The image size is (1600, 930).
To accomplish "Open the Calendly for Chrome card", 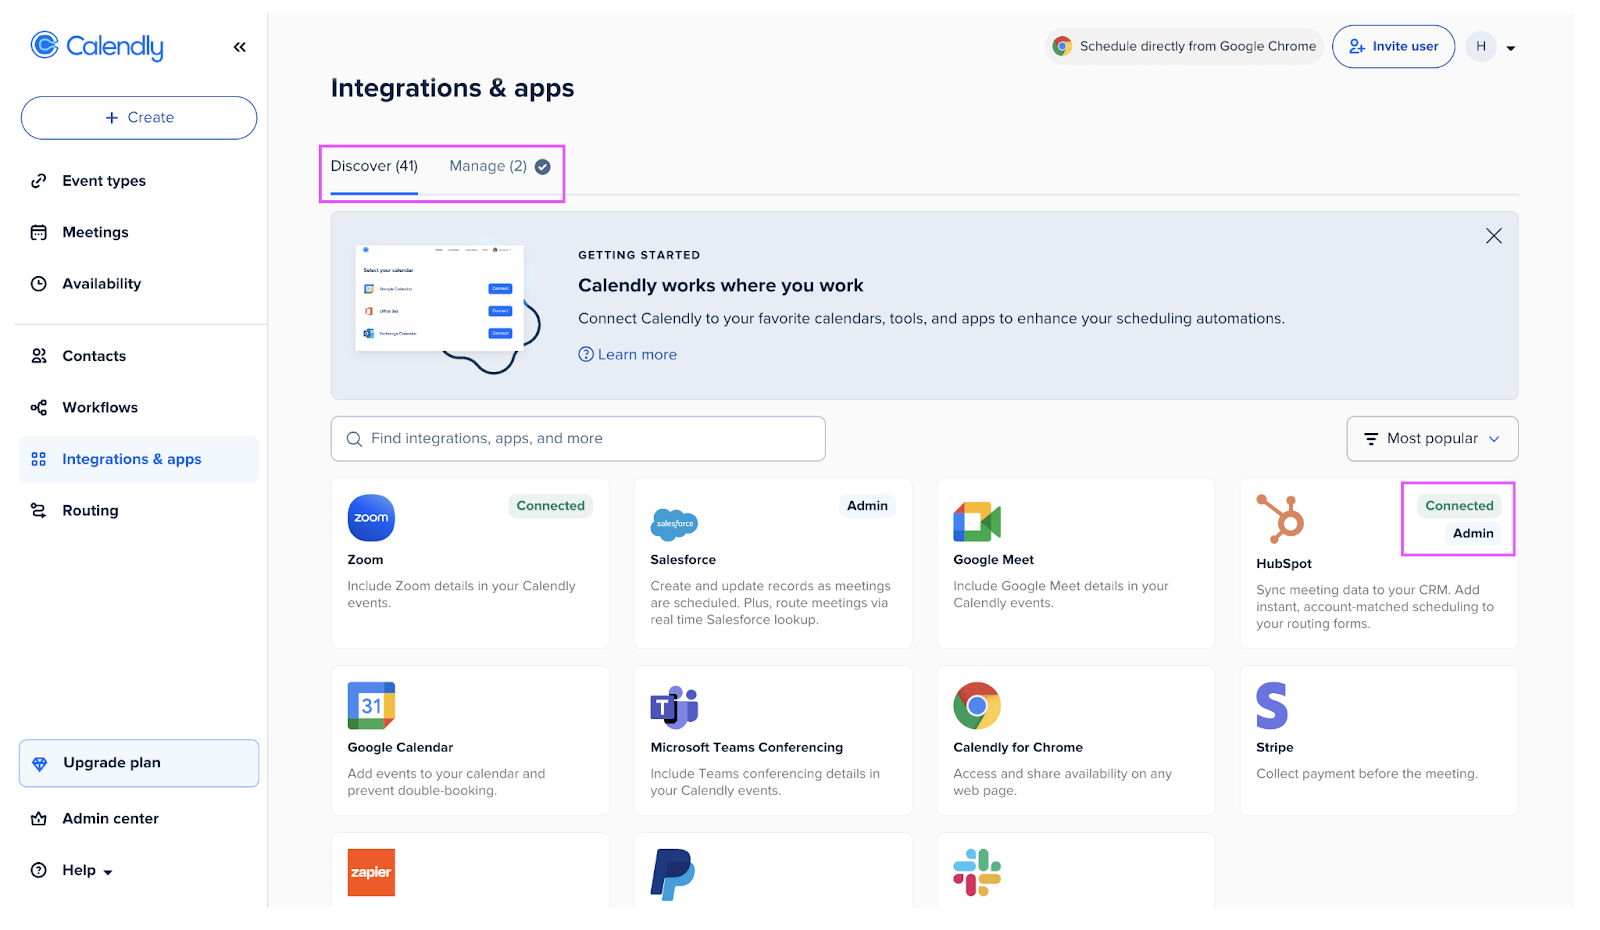I will [x=1076, y=741].
